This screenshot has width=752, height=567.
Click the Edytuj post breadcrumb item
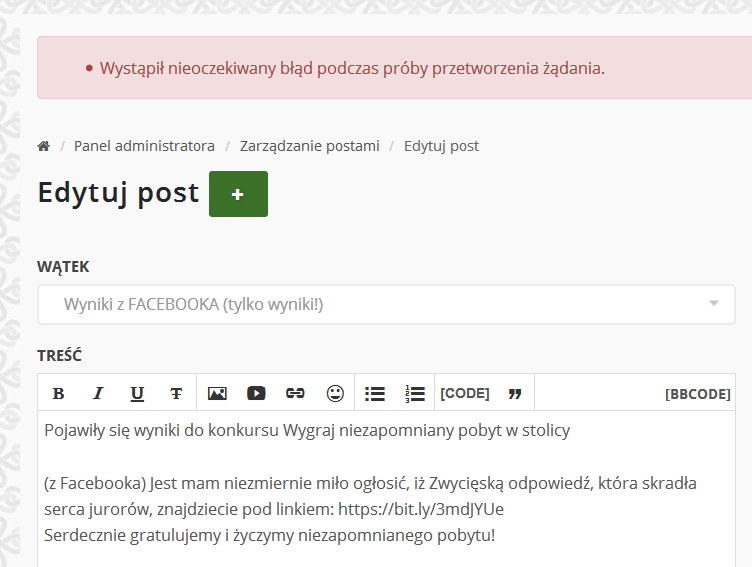click(441, 146)
